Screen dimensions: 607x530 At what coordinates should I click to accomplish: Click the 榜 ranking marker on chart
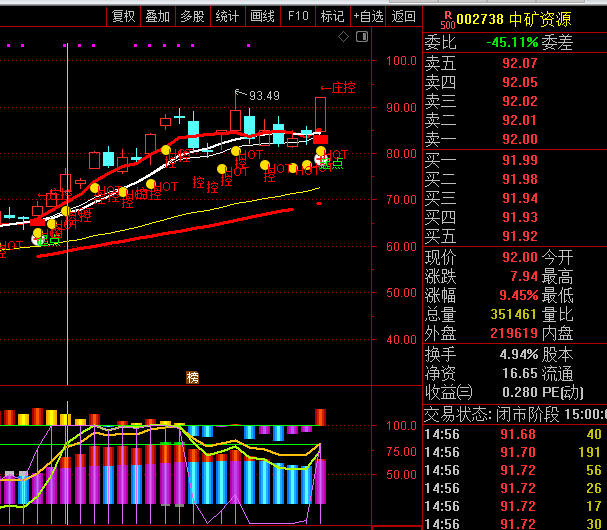pyautogui.click(x=192, y=377)
